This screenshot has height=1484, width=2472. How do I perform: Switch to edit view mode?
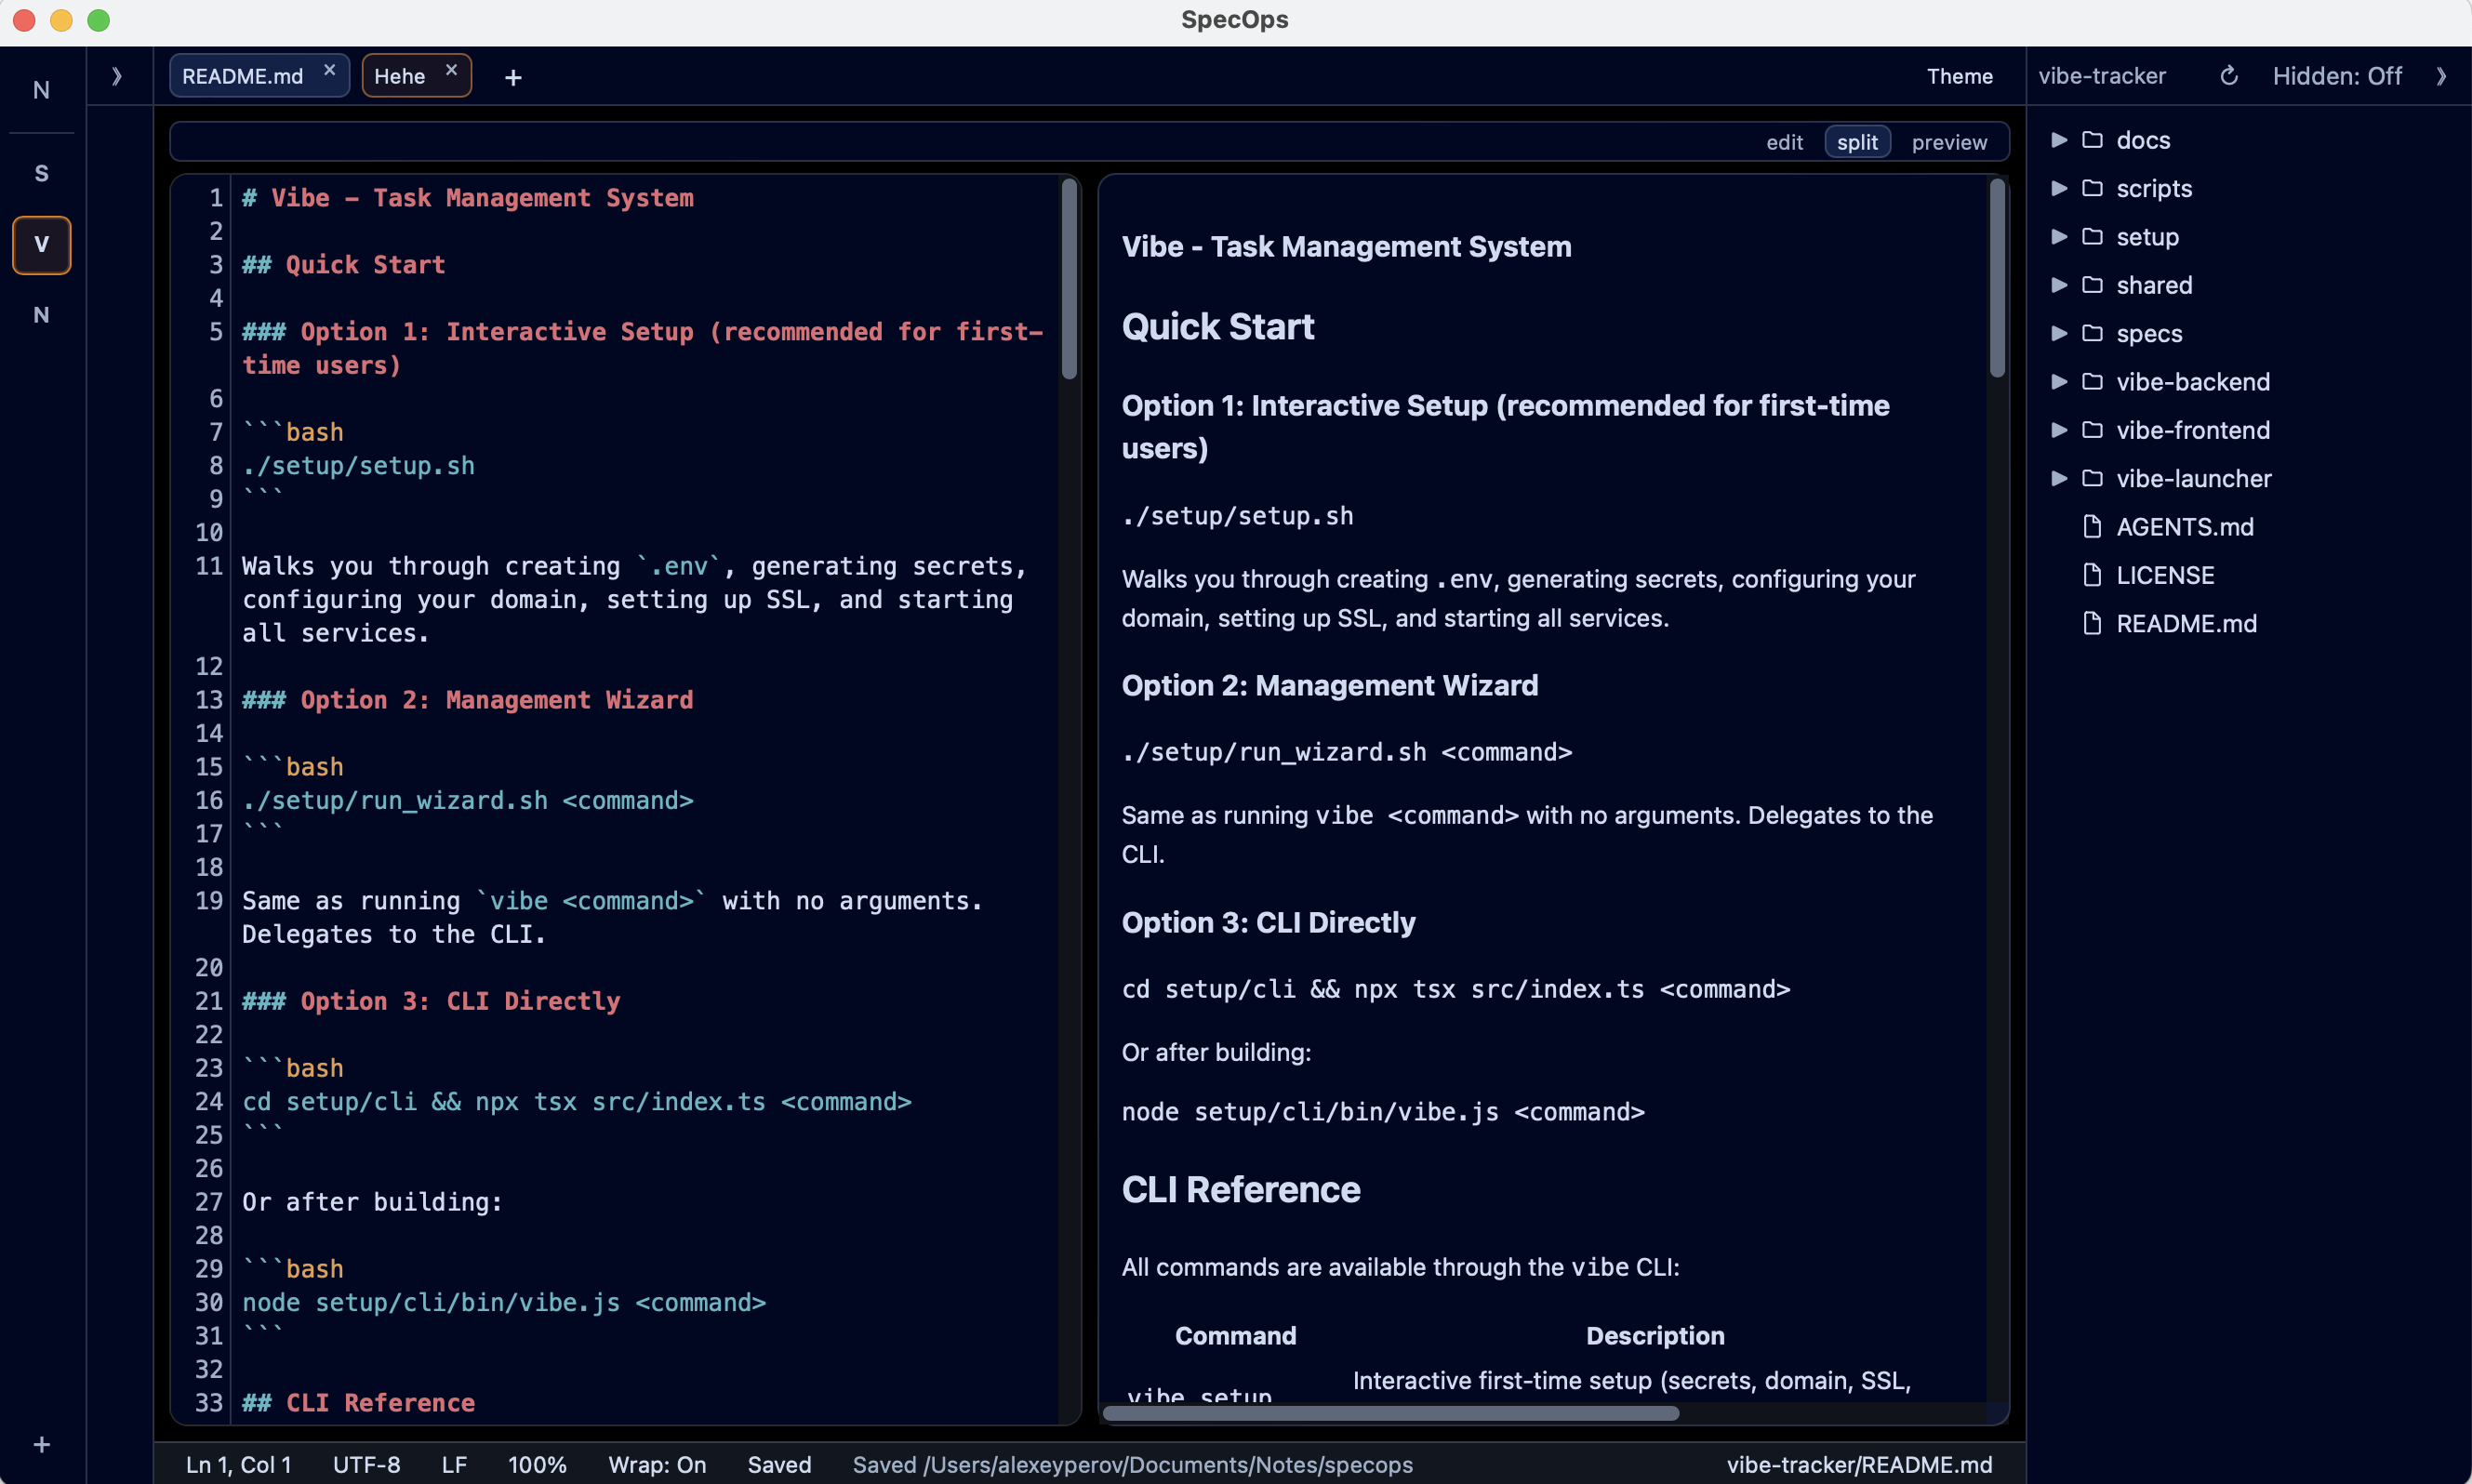tap(1784, 142)
